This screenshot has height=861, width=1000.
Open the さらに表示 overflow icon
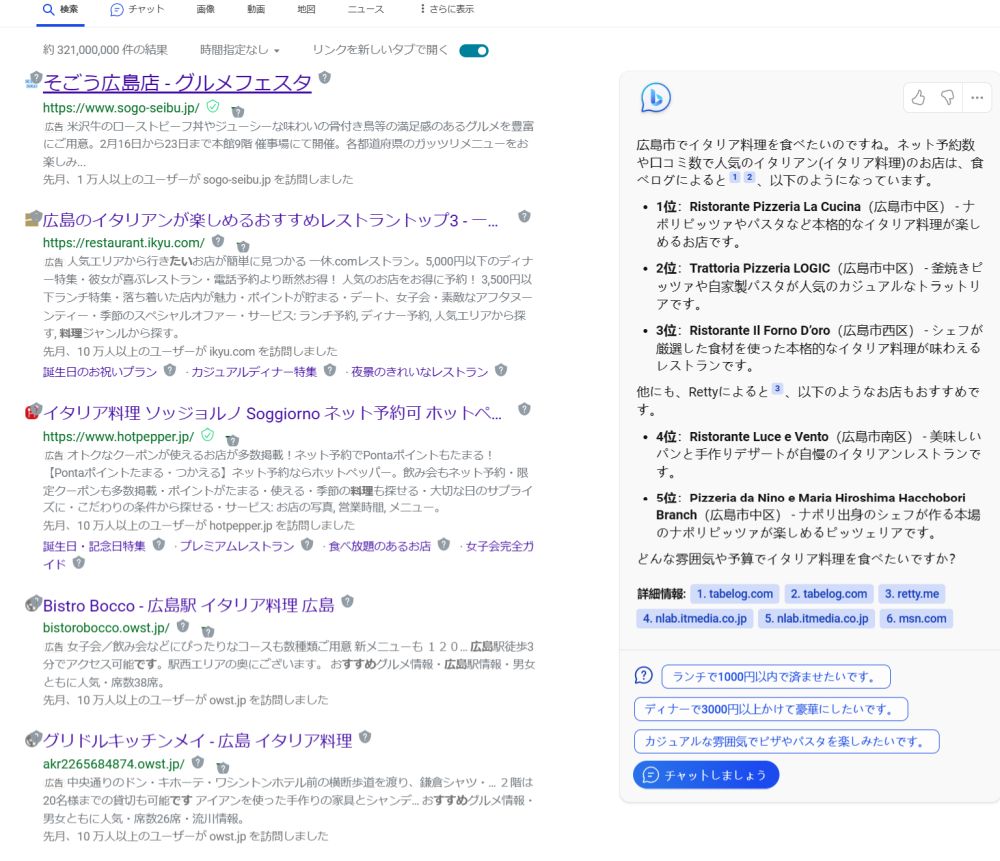tap(422, 10)
